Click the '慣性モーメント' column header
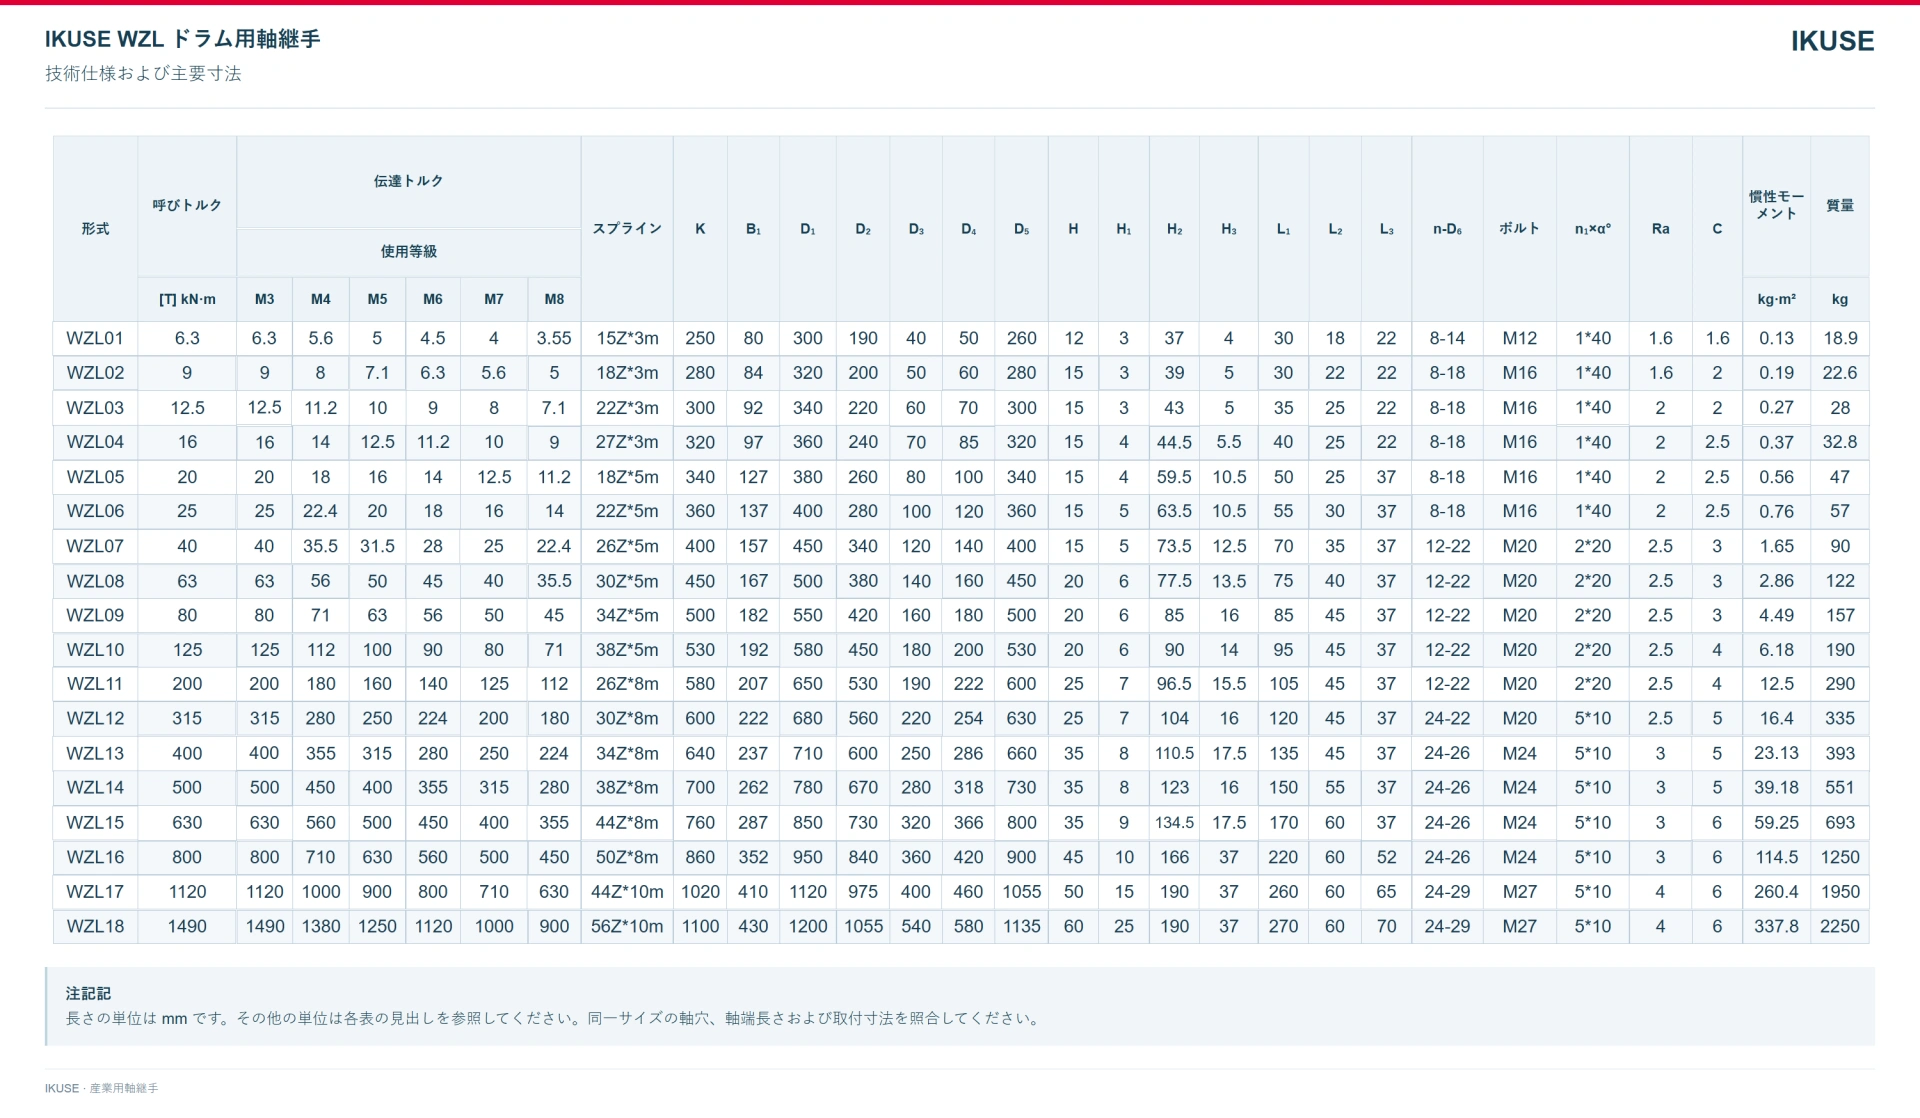The width and height of the screenshot is (1920, 1118). click(1776, 205)
